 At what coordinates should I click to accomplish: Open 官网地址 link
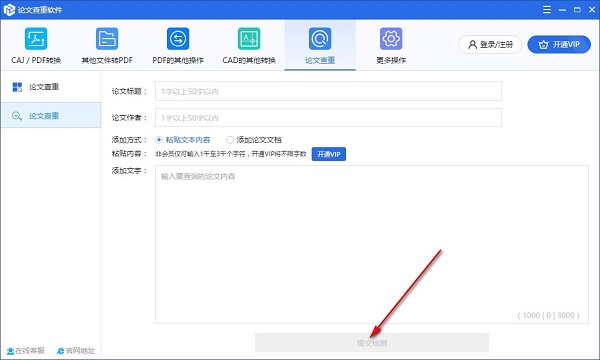tap(76, 350)
